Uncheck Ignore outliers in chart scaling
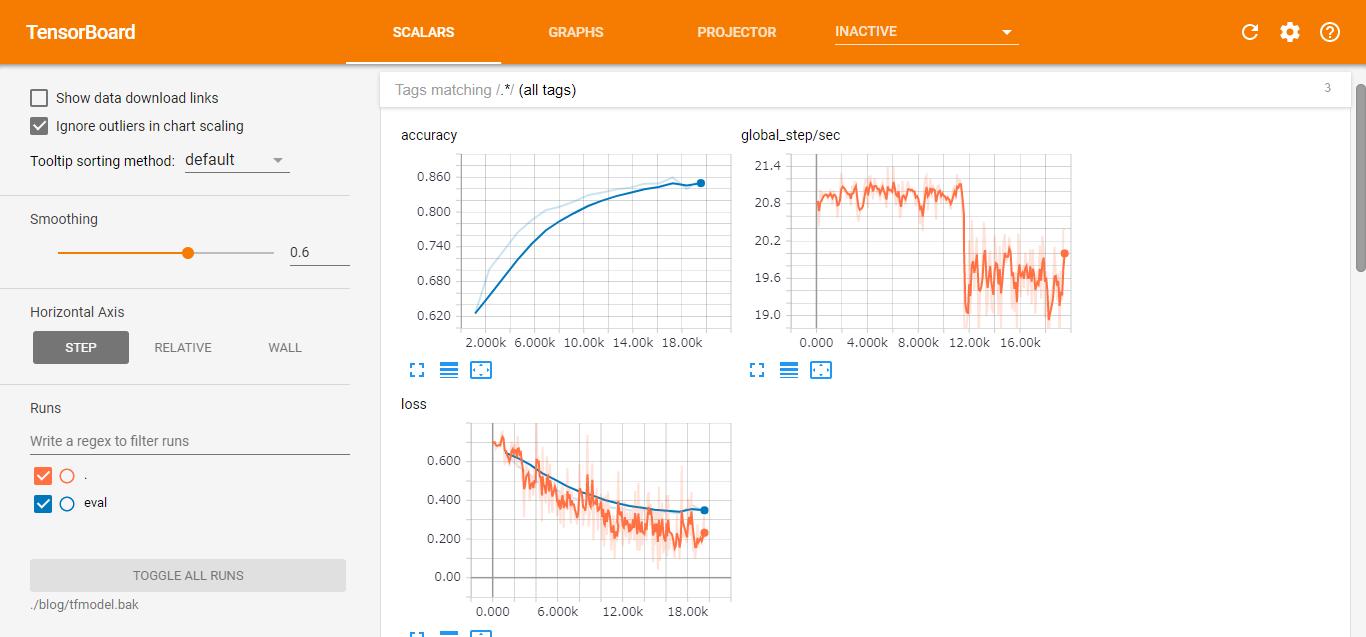Screen dimensions: 1366x637 tap(39, 126)
